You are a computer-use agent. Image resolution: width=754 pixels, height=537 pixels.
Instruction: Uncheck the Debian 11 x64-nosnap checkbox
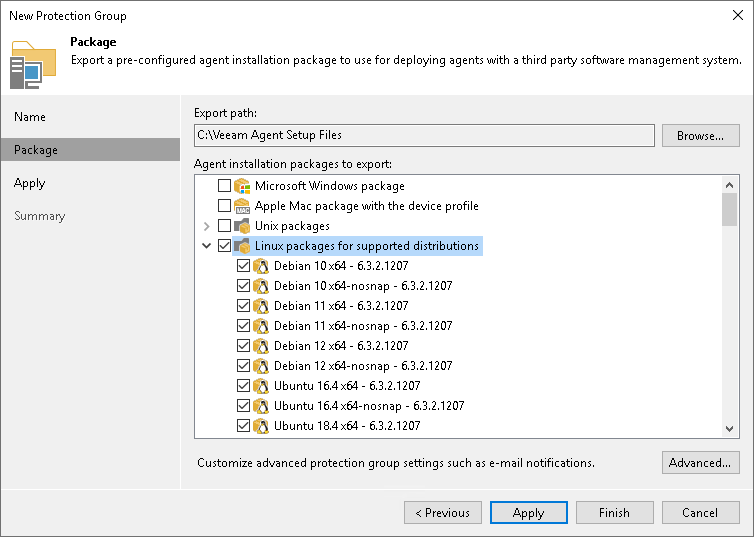(x=243, y=326)
